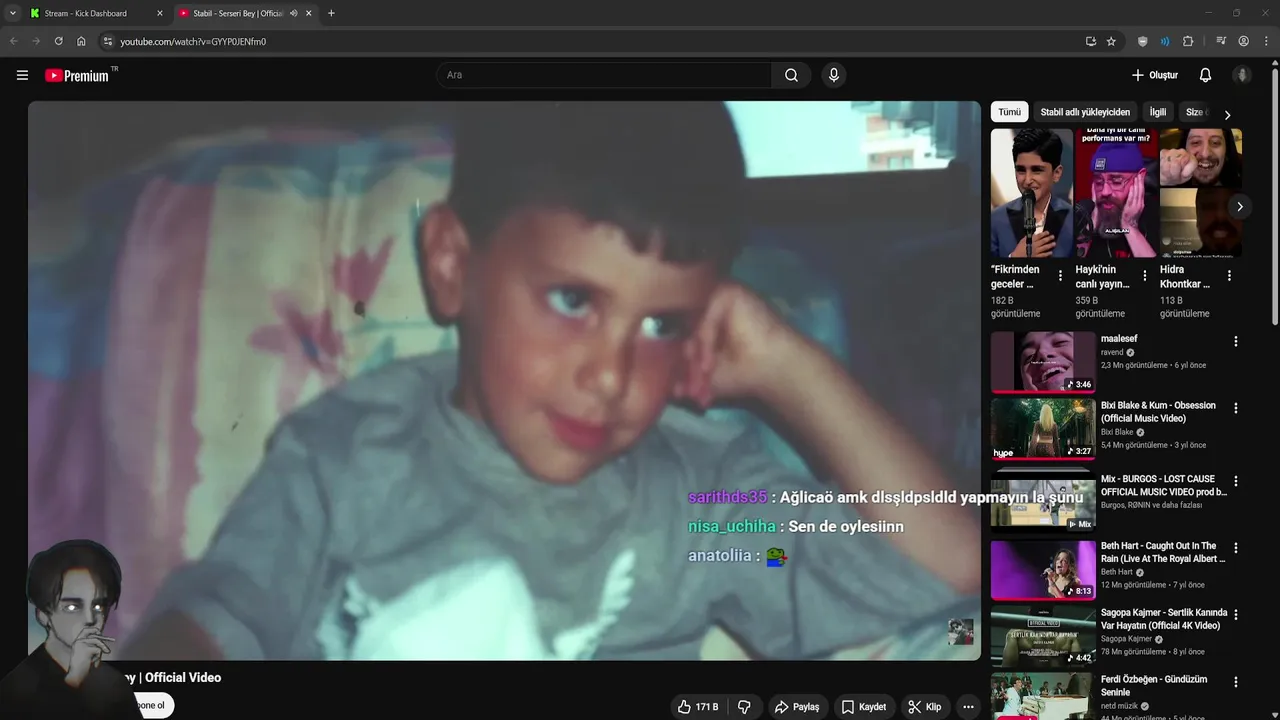Open browser three-dot menu

click(1265, 41)
